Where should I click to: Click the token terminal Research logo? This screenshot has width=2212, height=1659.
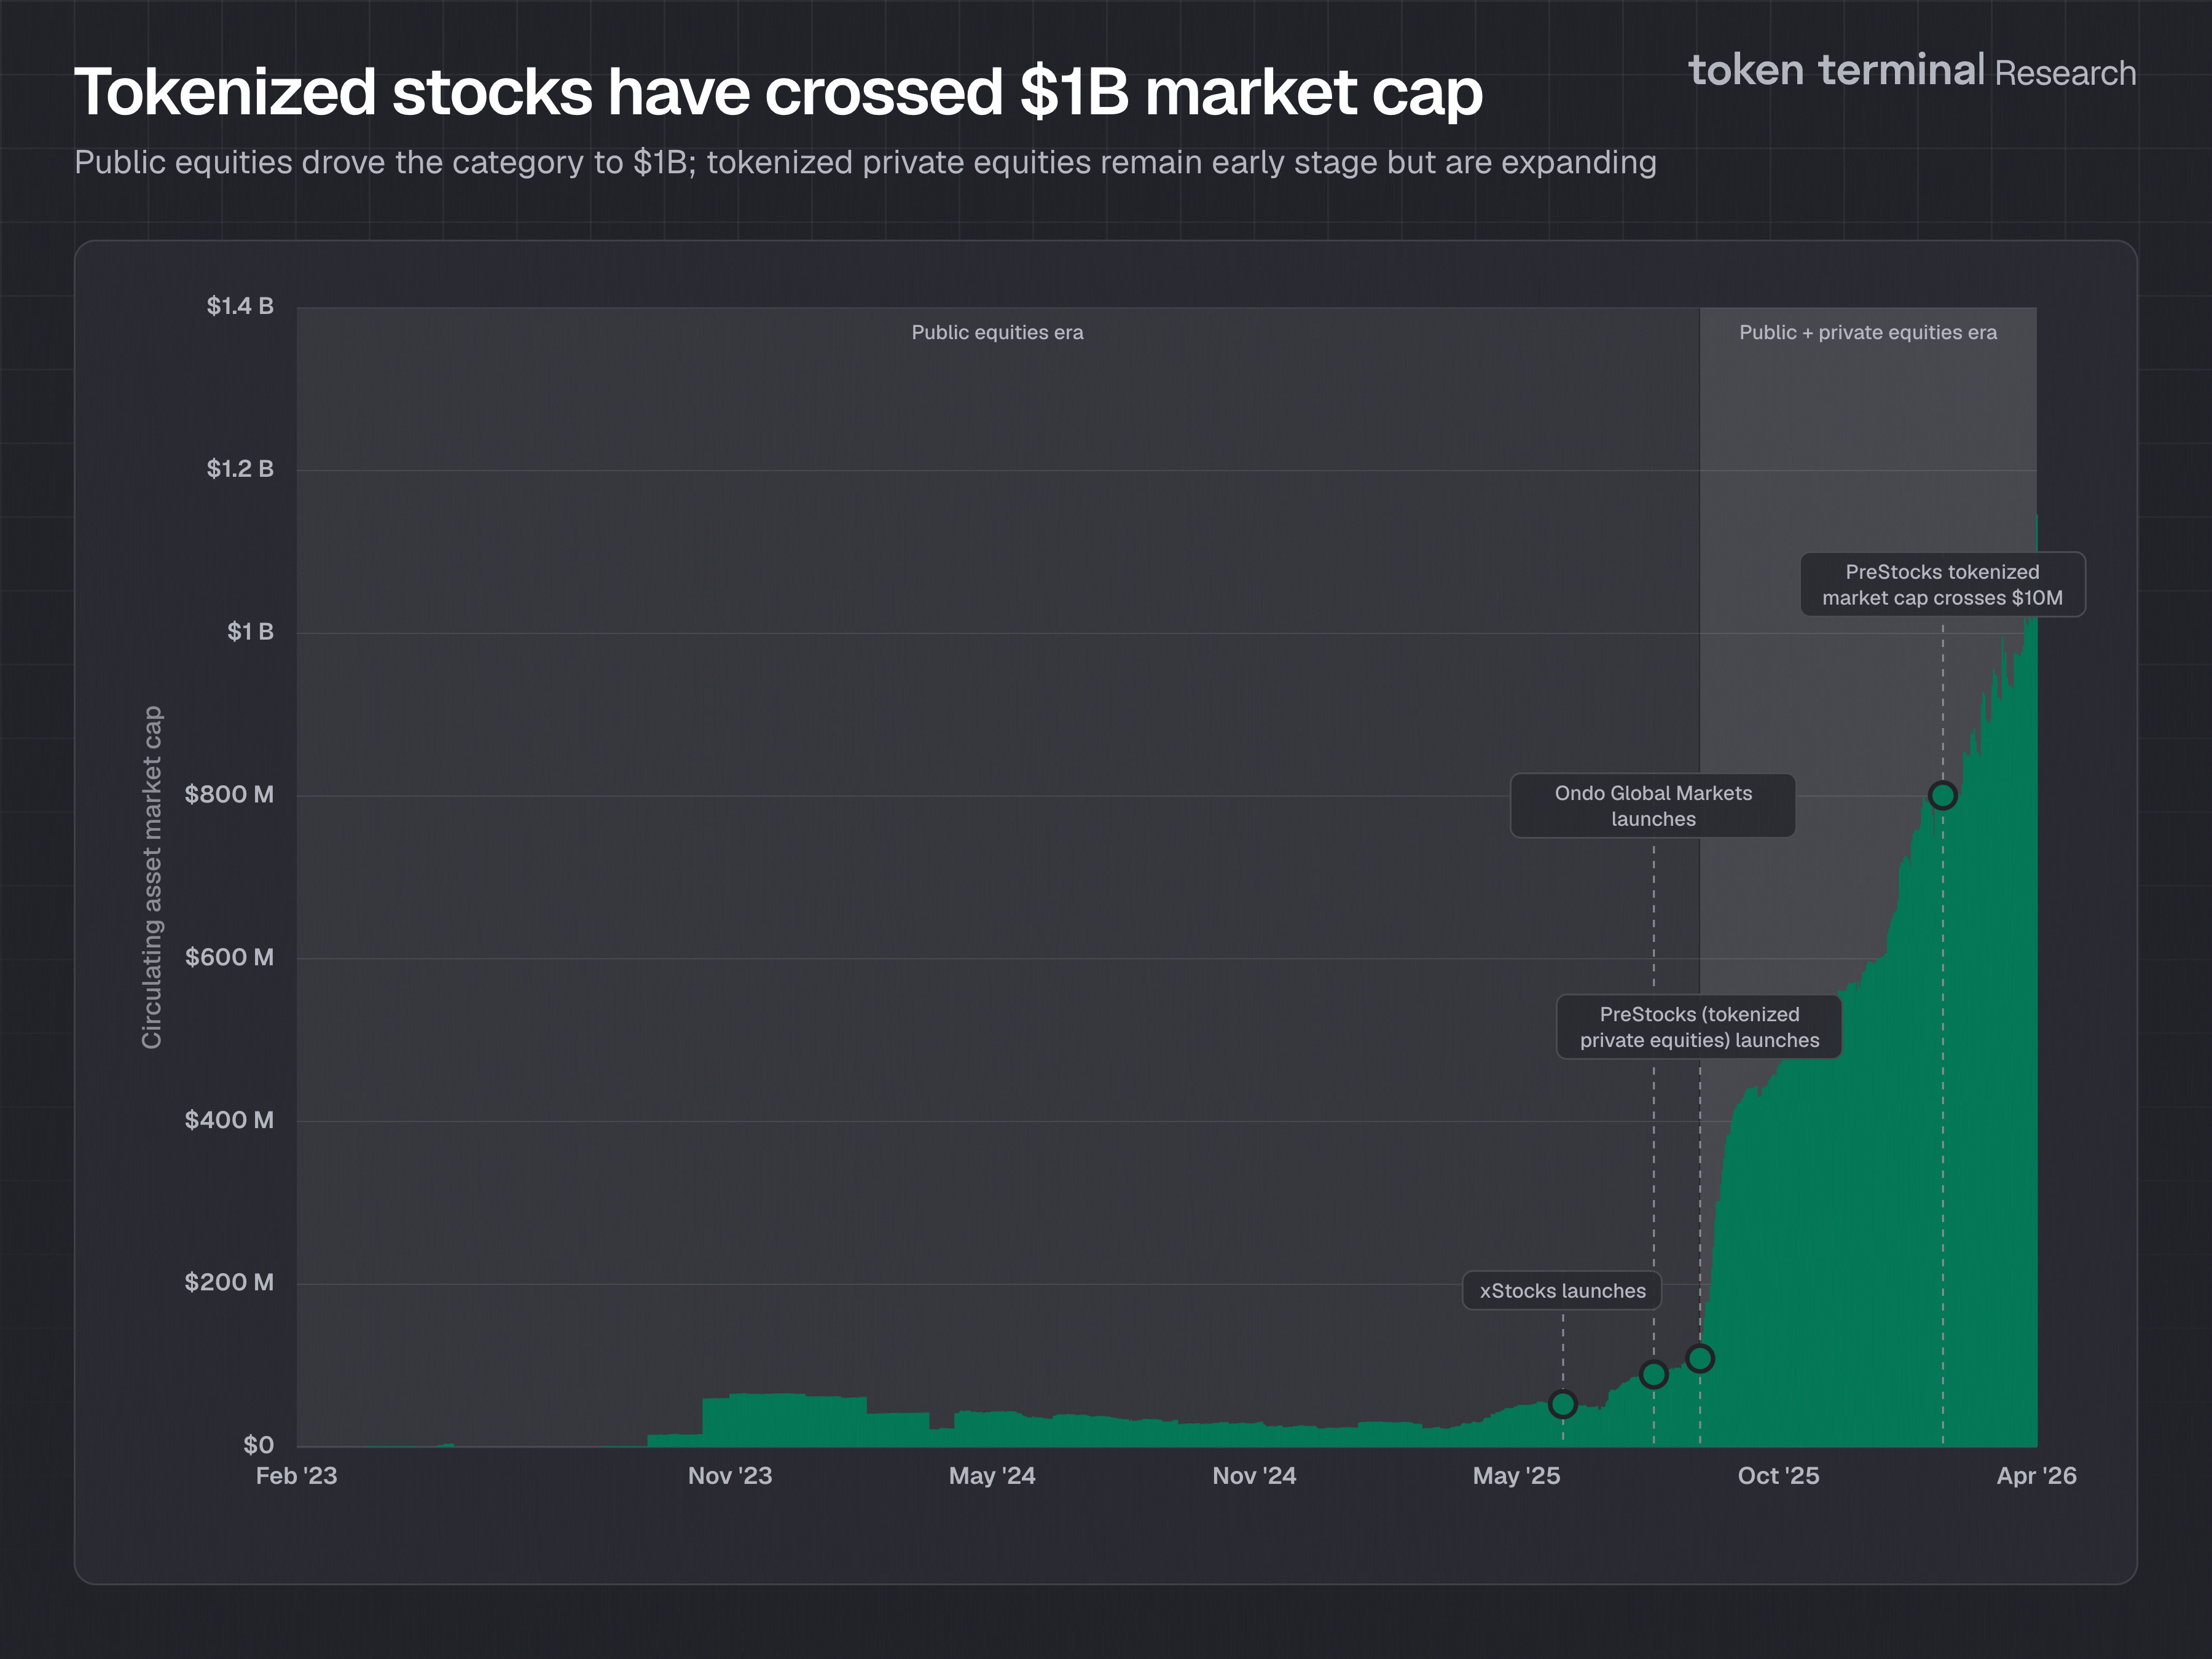(x=1911, y=71)
